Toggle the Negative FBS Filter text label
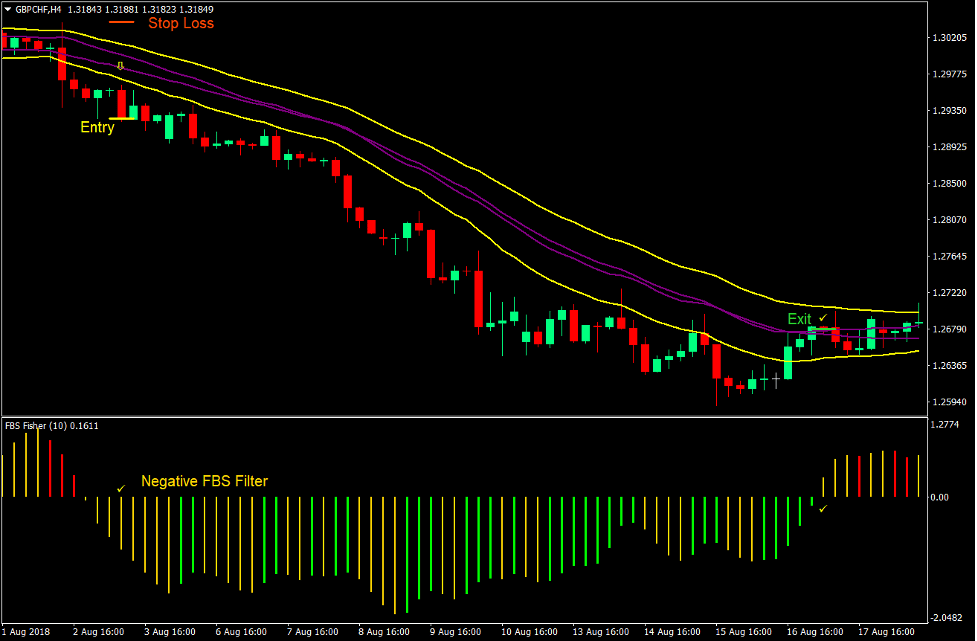 coord(207,481)
